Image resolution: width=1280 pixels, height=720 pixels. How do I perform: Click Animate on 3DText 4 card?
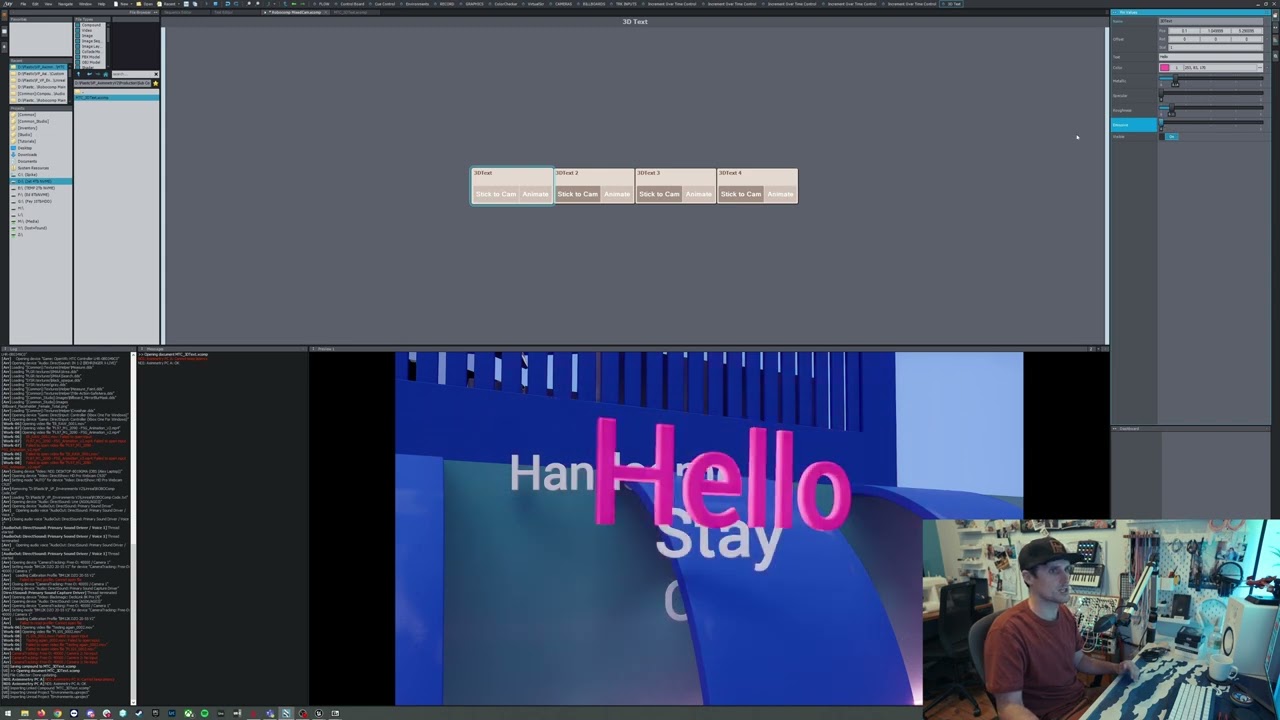click(781, 194)
